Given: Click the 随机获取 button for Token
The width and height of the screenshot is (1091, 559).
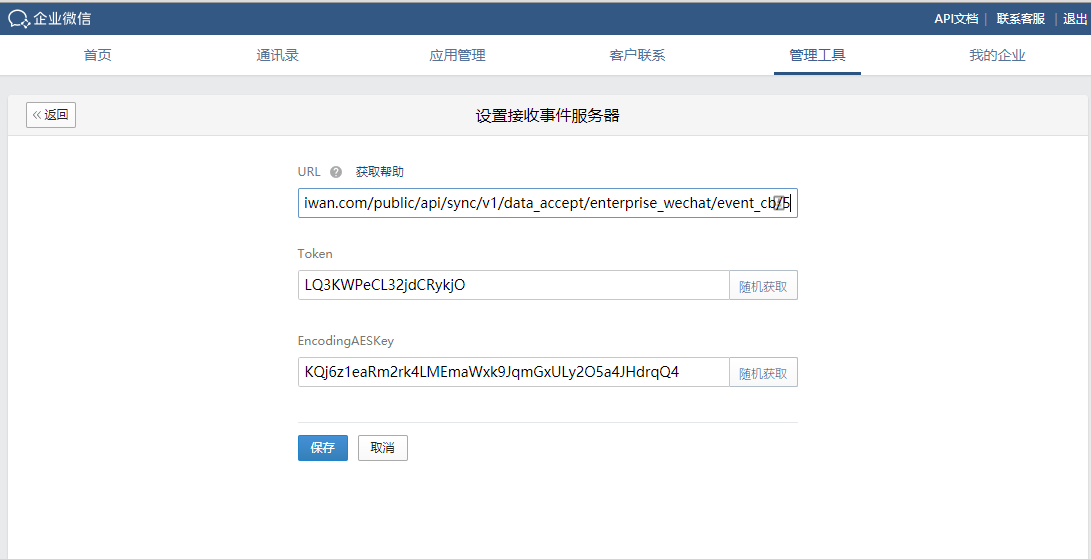Looking at the screenshot, I should tap(763, 285).
